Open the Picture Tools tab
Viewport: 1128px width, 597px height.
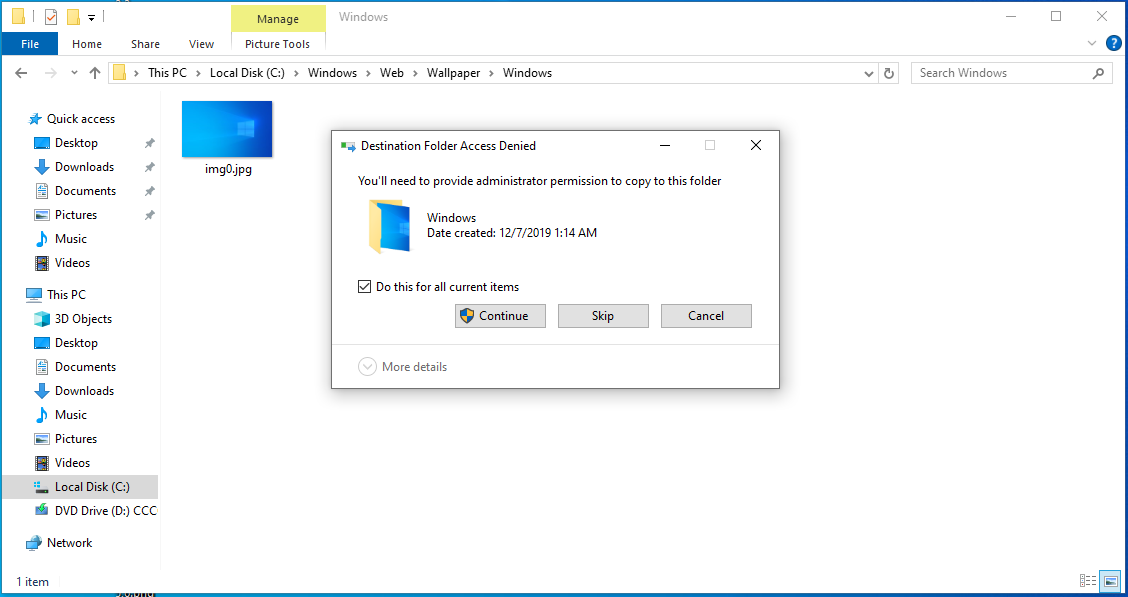point(278,44)
